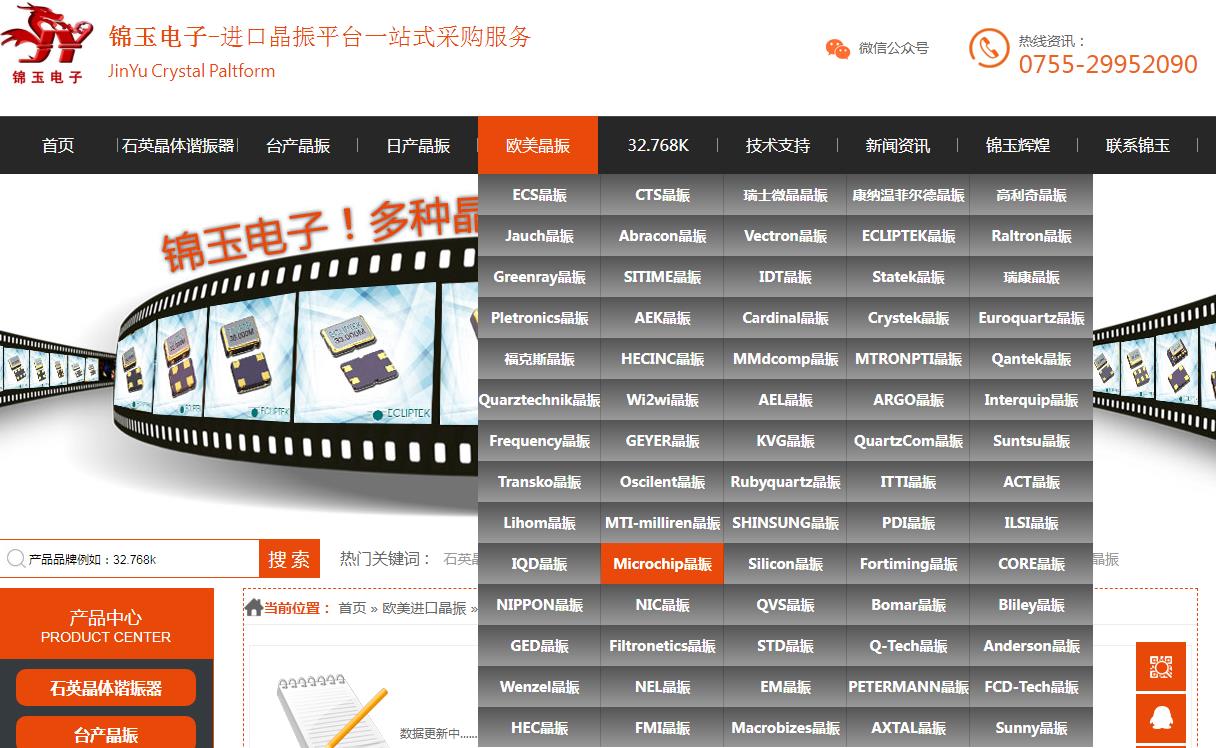Viewport: 1216px width, 748px height.
Task: Click the search magnifier icon
Action: click(x=15, y=559)
